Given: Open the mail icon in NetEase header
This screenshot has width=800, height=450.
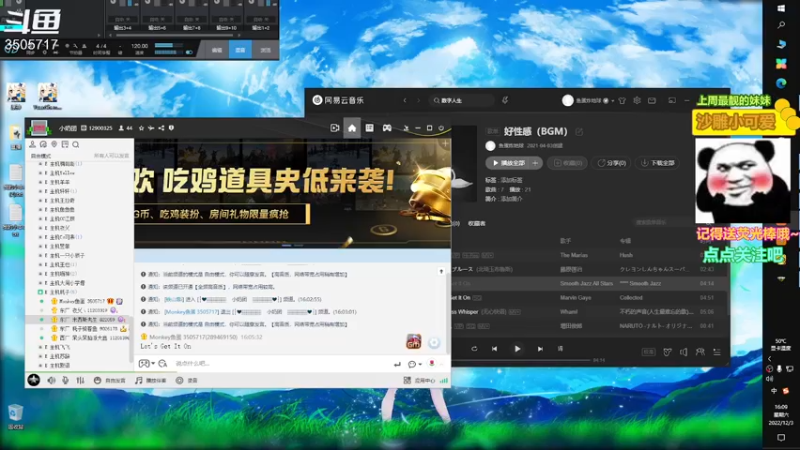Looking at the screenshot, I should coord(652,101).
